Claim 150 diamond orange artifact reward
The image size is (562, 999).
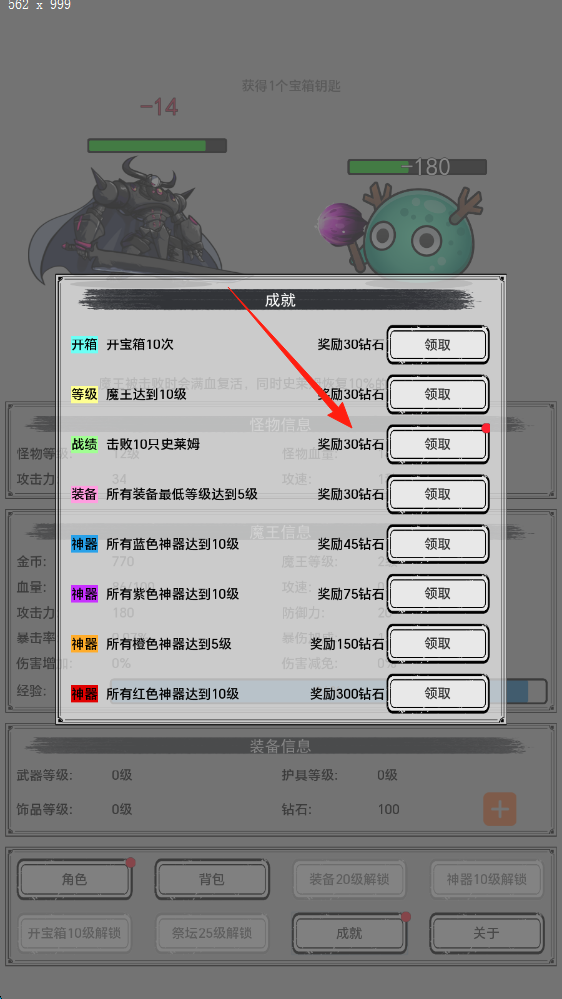tap(438, 643)
